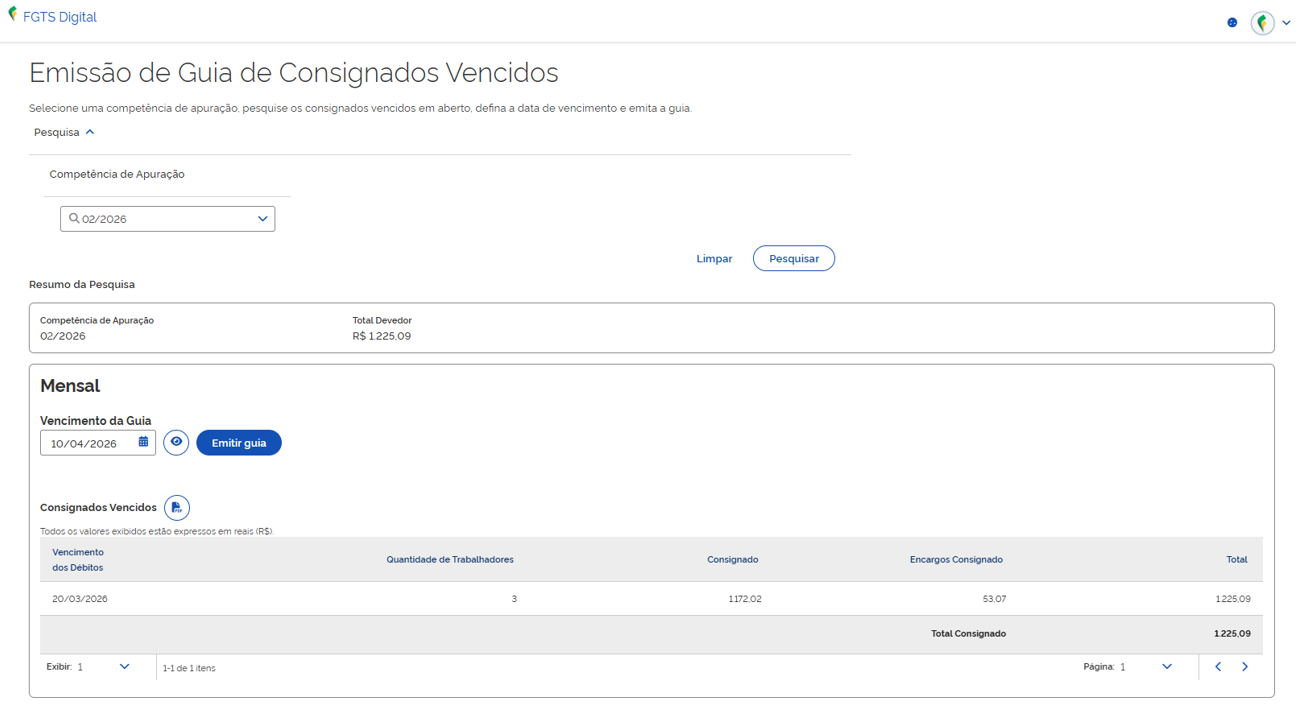Clear the search with Limpar
The width and height of the screenshot is (1296, 708).
(714, 258)
